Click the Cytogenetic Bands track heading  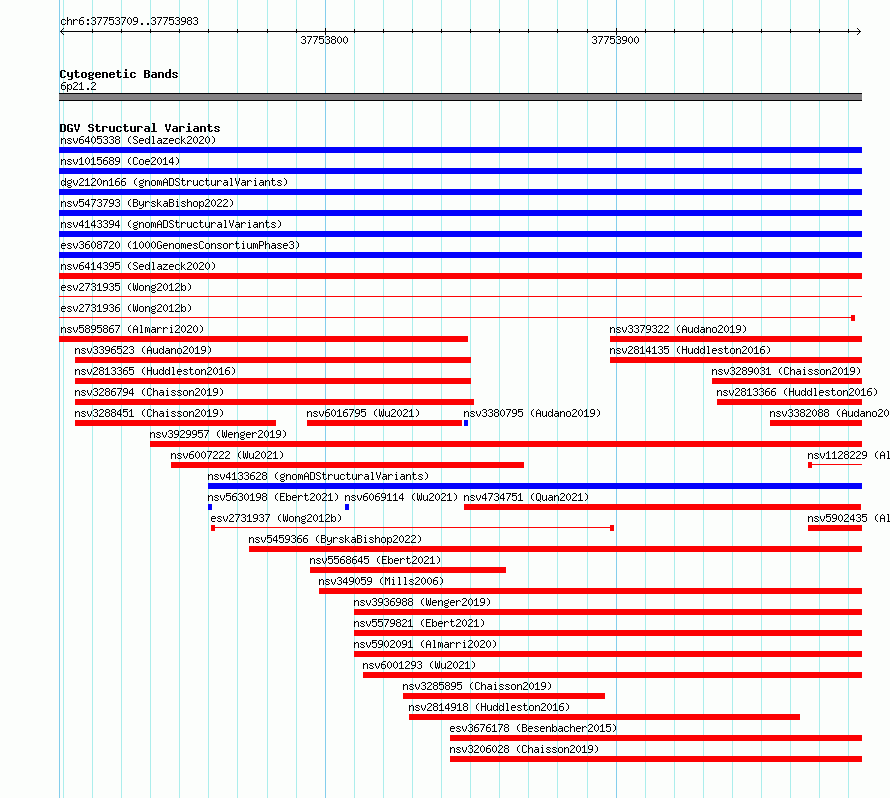119,74
